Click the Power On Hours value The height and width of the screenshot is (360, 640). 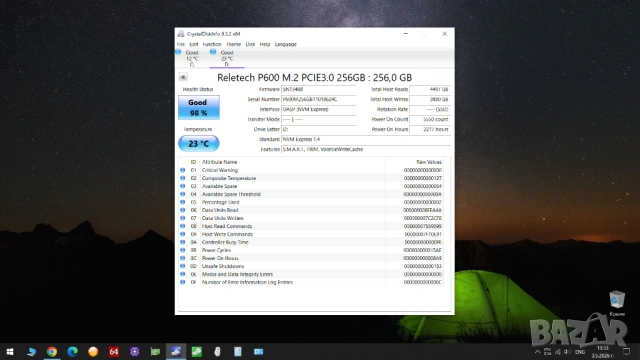pyautogui.click(x=430, y=129)
